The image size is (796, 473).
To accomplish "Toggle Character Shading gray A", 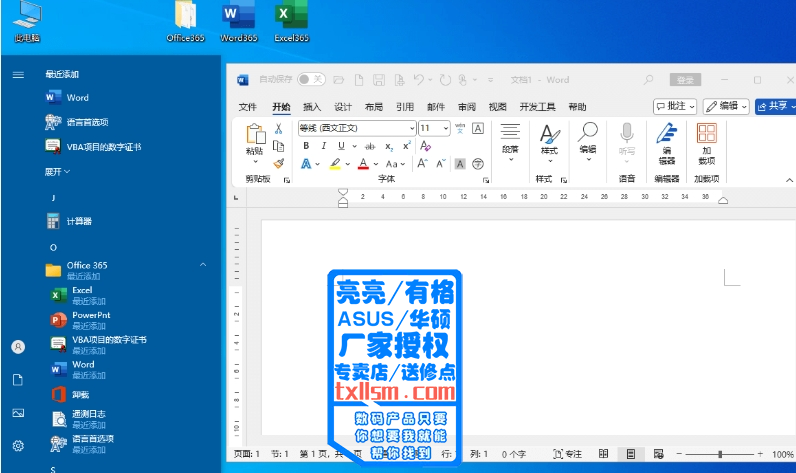I will [460, 163].
